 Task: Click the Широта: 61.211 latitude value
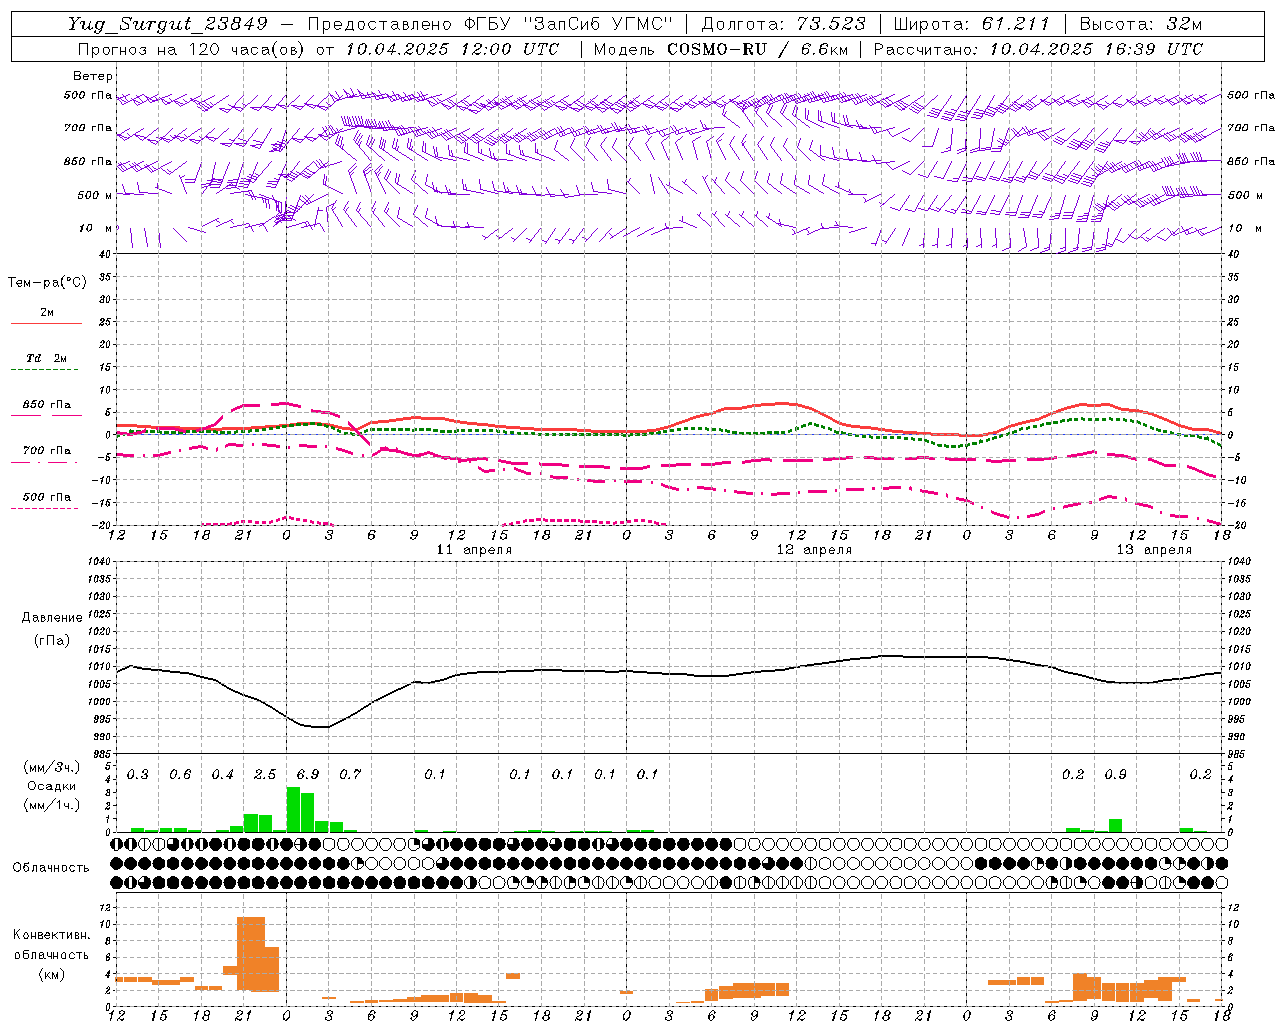tap(972, 24)
